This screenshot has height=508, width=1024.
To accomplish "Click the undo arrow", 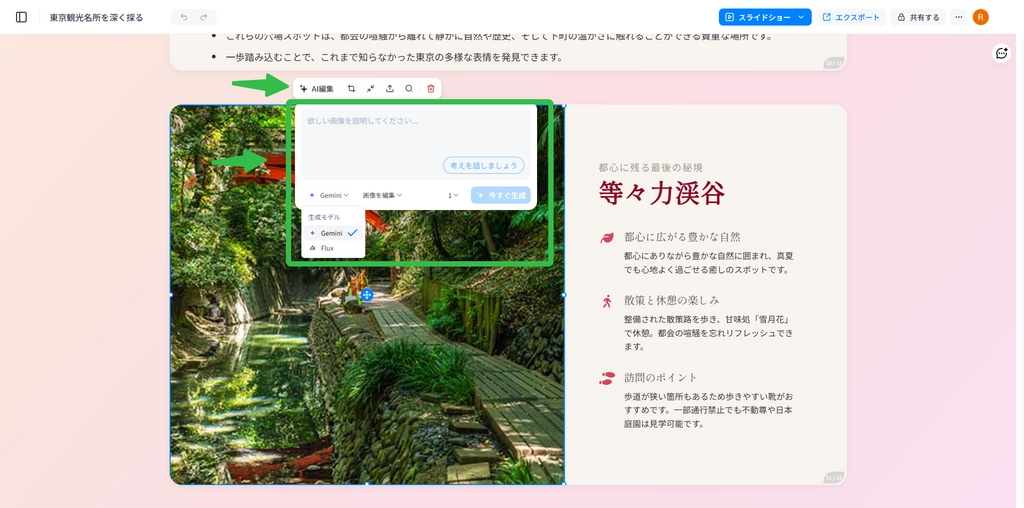I will [183, 17].
